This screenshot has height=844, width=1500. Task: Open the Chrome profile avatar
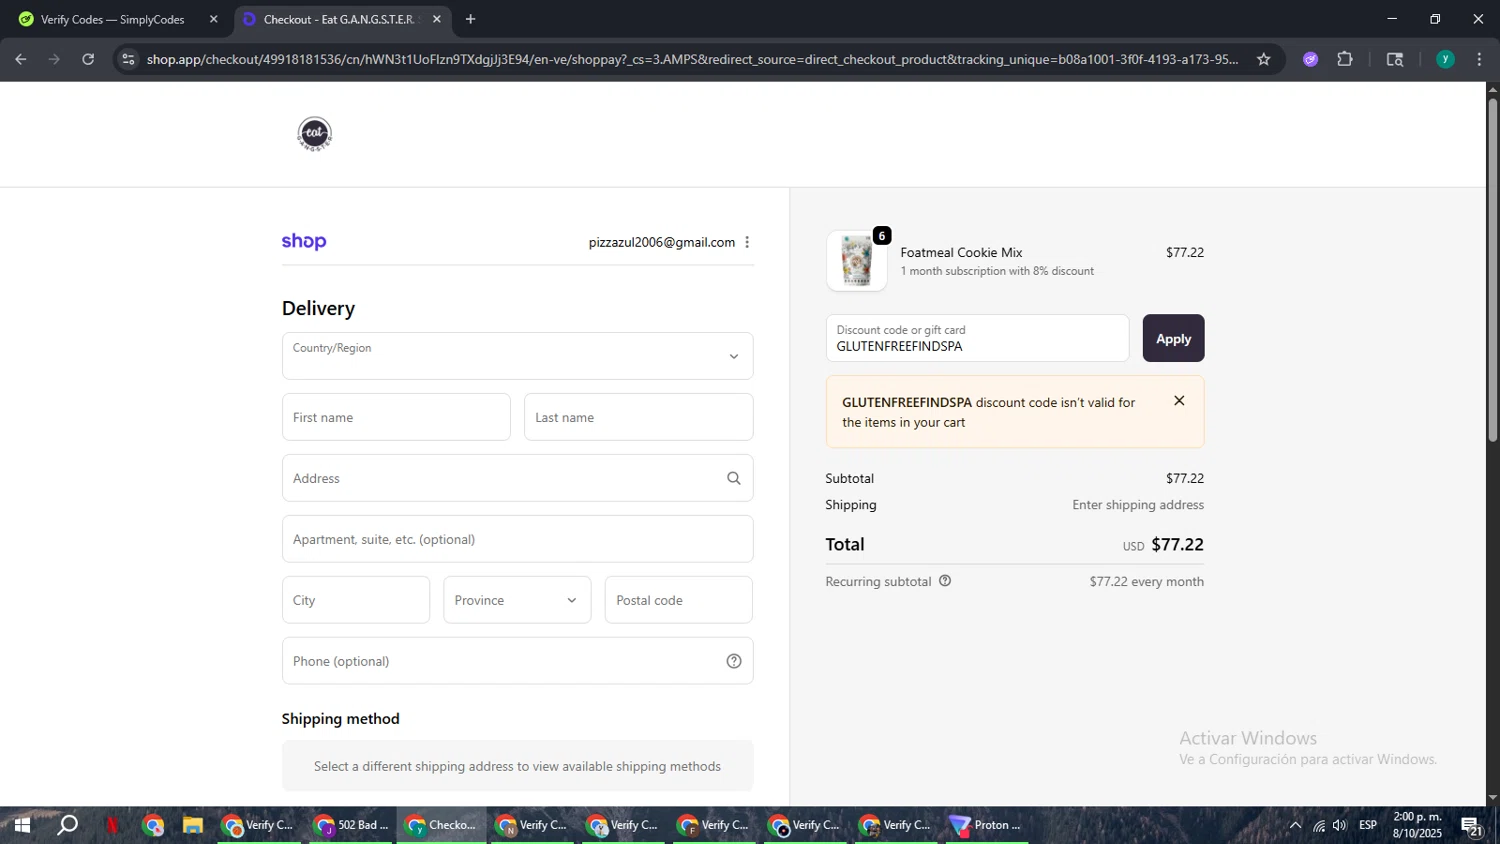tap(1445, 59)
